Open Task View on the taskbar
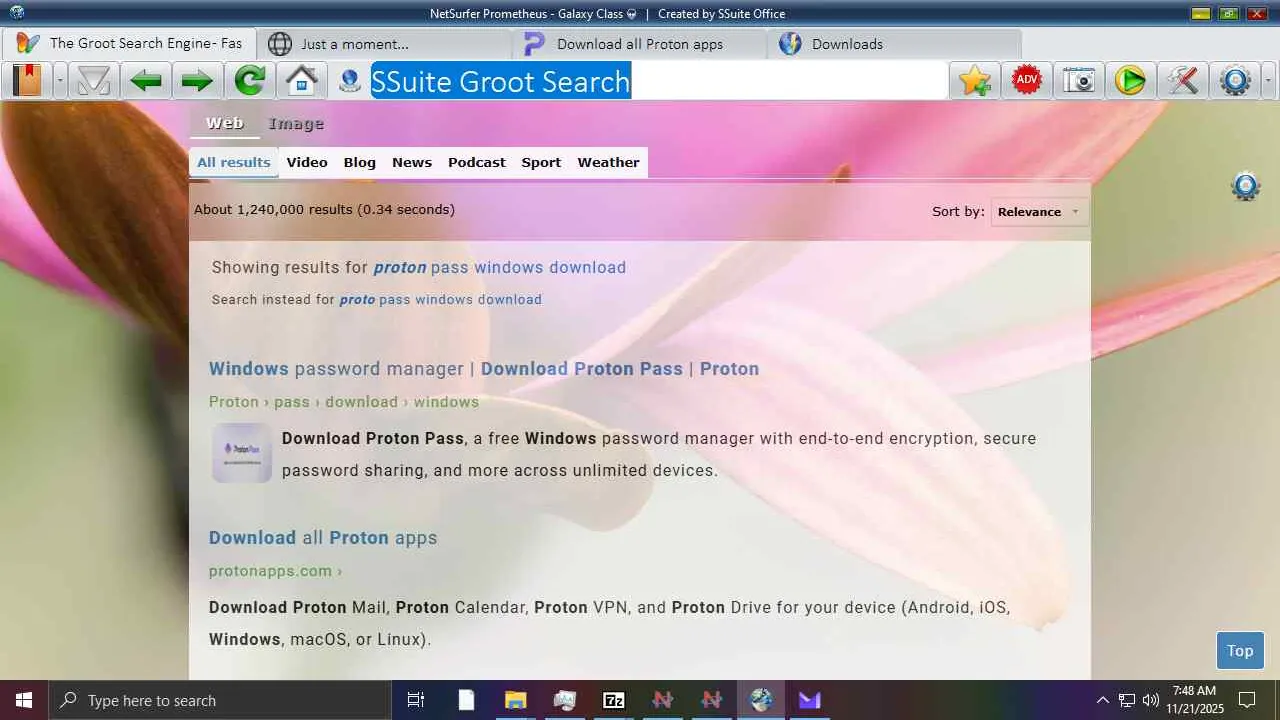 416,700
